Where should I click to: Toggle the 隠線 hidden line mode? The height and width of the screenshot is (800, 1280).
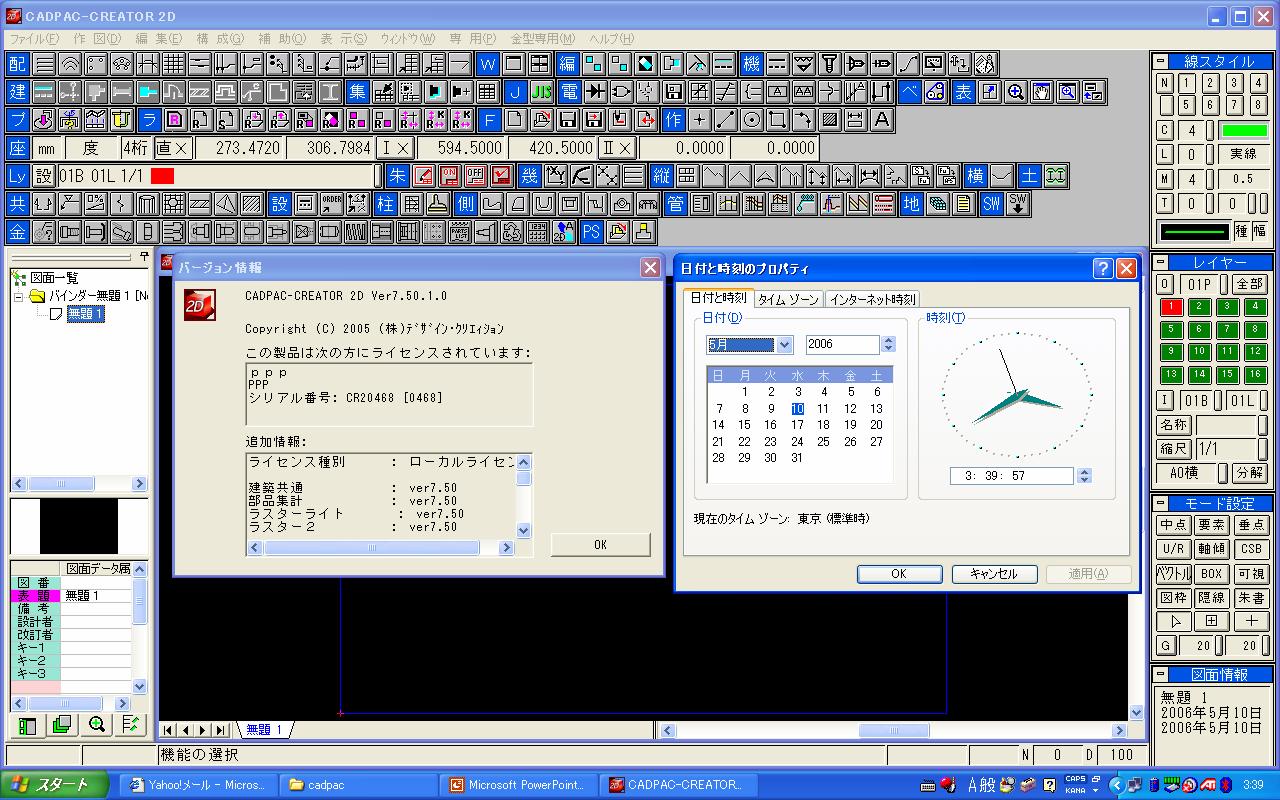pos(1212,598)
